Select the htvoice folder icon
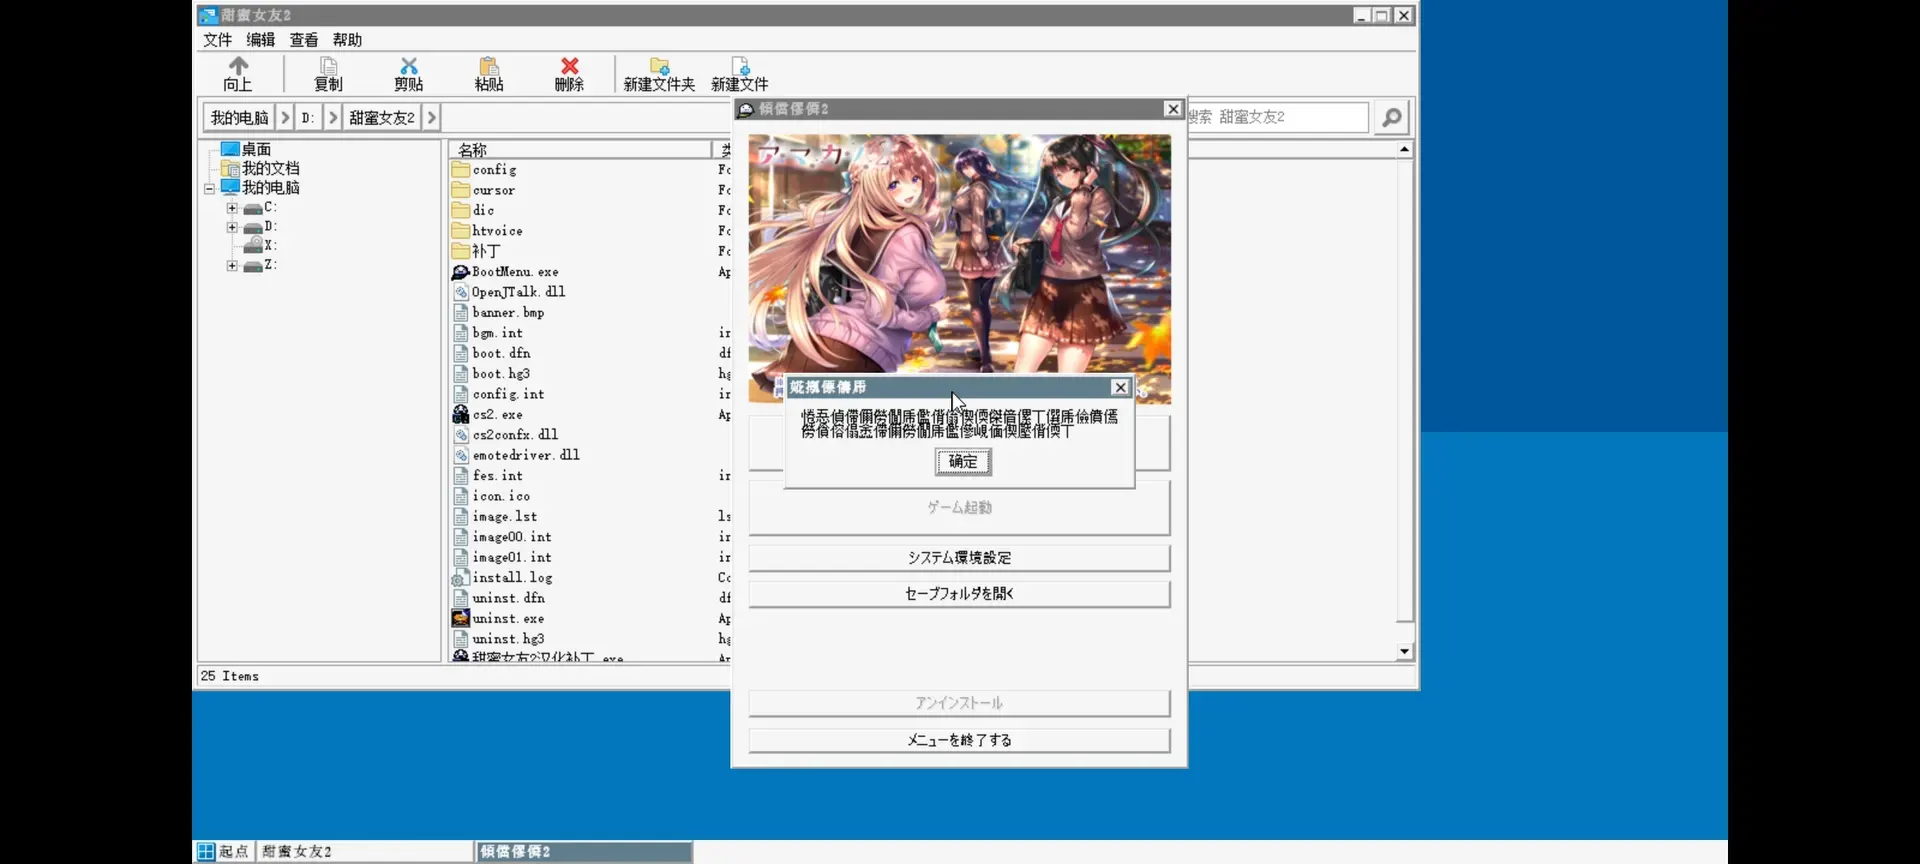 460,230
